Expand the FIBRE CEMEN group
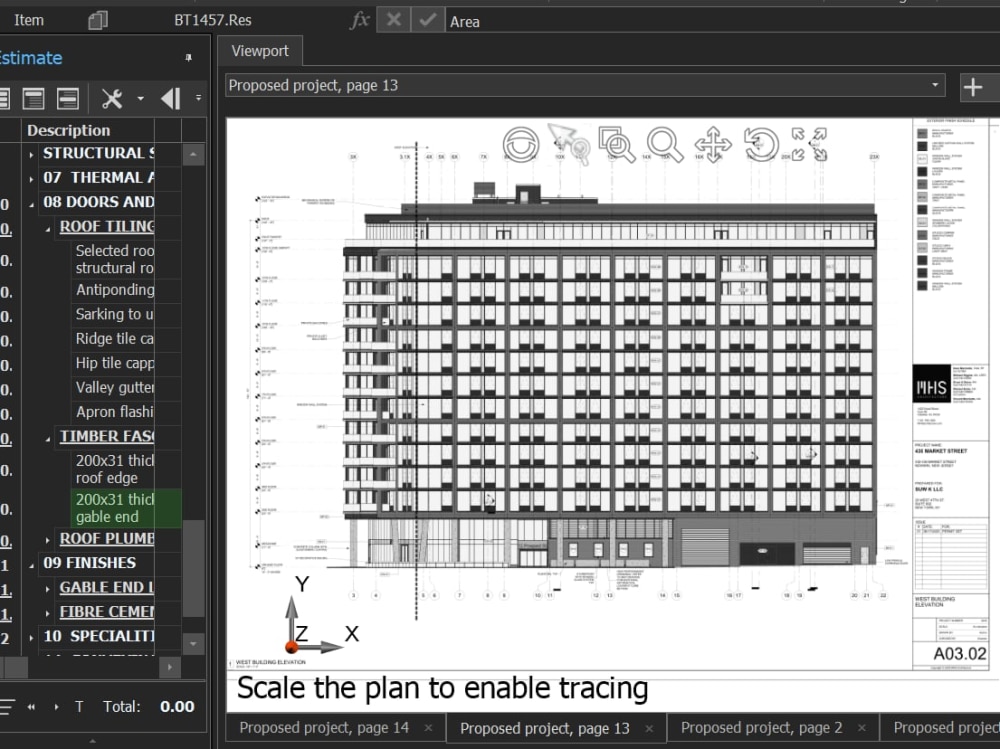The image size is (1000, 749). [48, 613]
